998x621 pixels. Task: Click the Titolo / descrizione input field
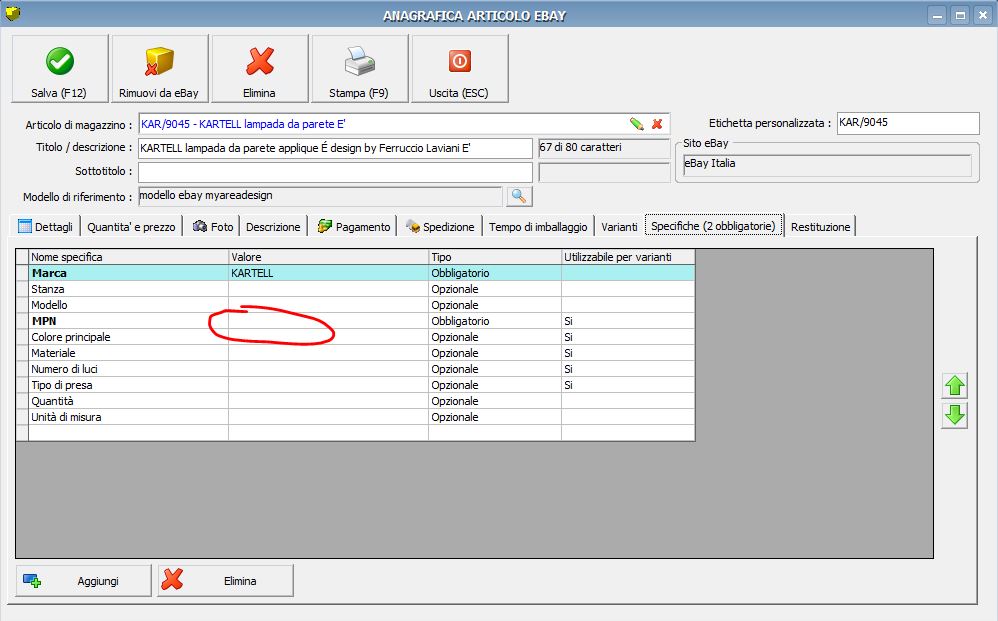click(335, 148)
